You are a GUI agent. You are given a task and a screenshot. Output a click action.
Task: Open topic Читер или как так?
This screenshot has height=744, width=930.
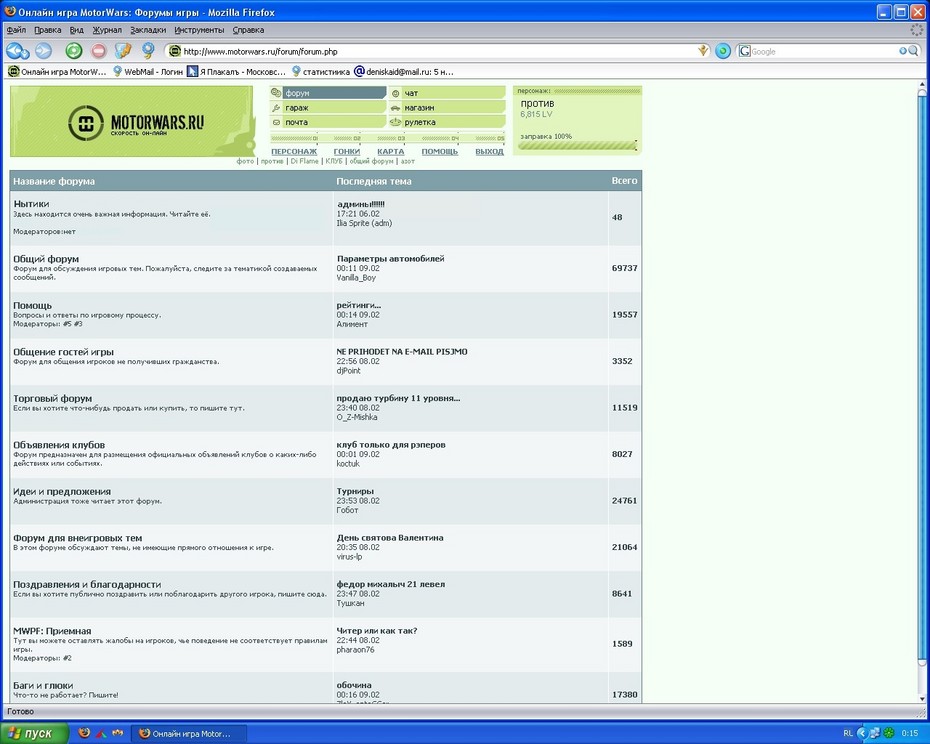377,631
